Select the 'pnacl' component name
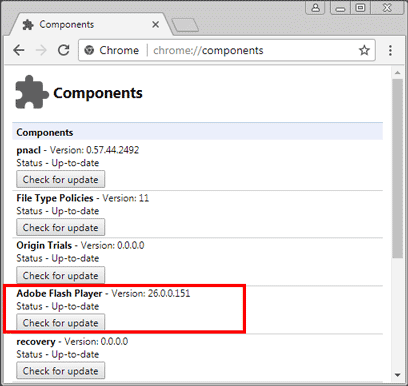 [x=29, y=150]
